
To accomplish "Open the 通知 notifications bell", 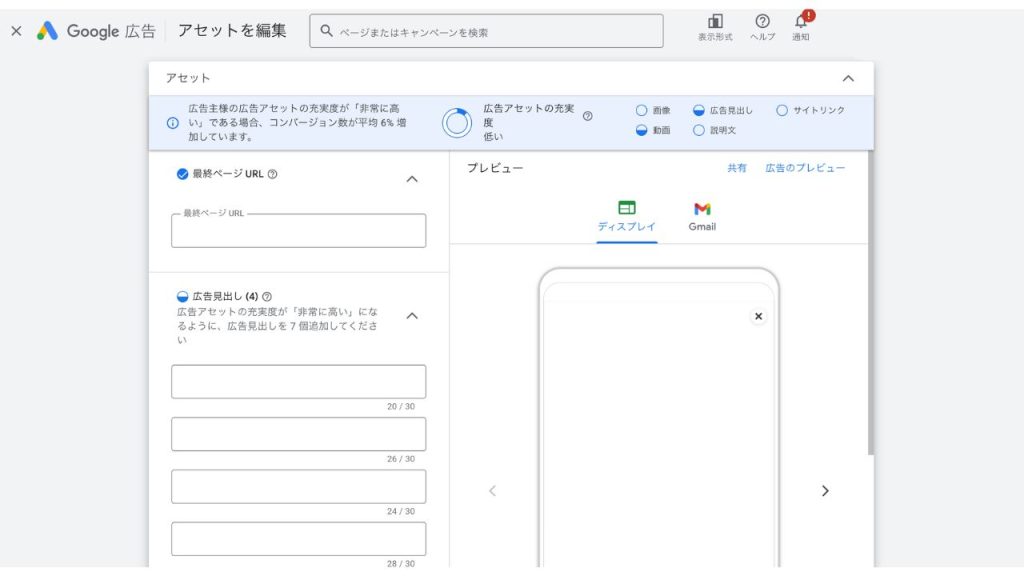I will (800, 24).
